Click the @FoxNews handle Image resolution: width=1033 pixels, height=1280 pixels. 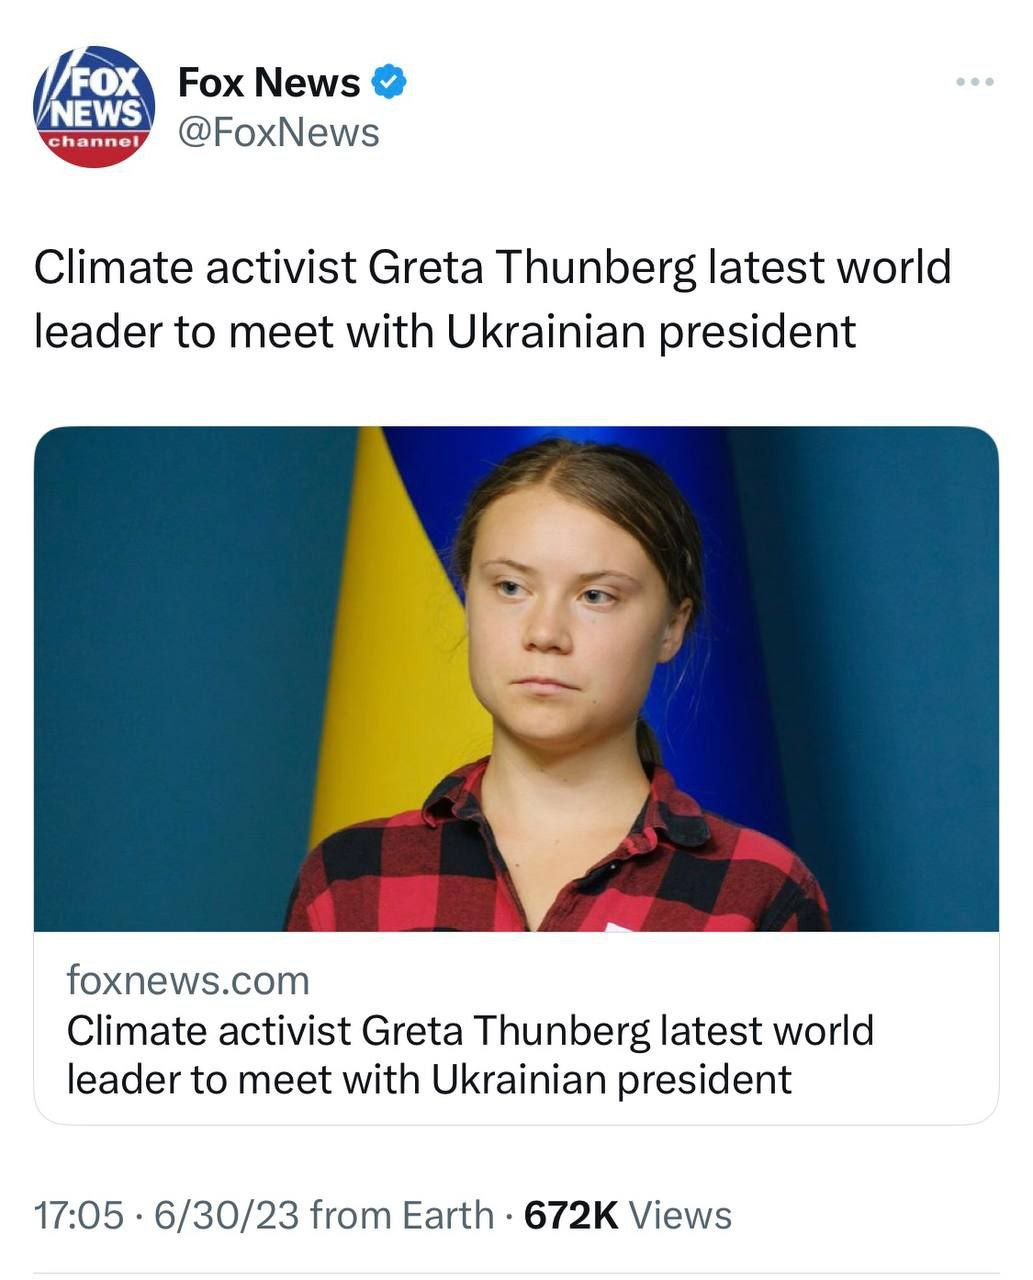(278, 133)
